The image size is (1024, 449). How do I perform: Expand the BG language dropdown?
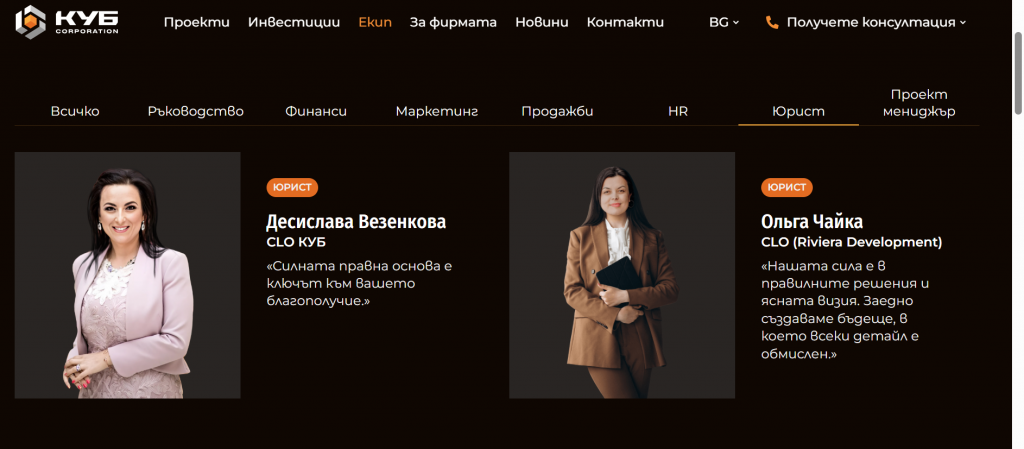724,22
